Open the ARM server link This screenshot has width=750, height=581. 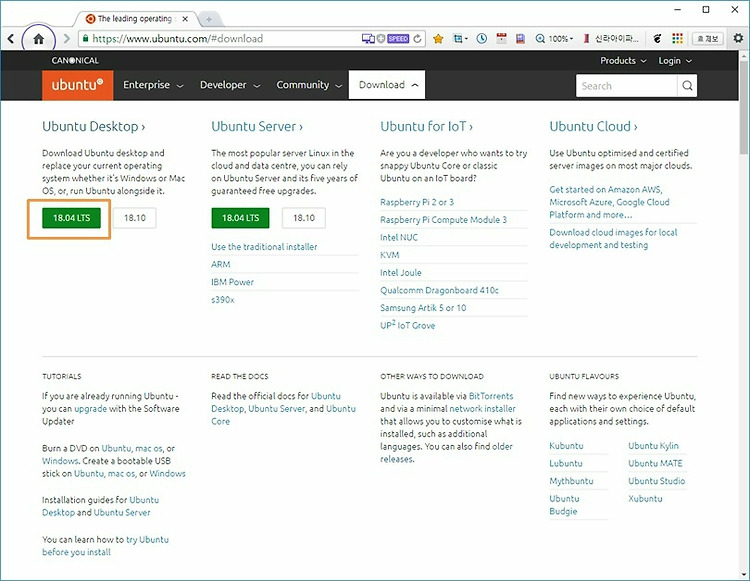pos(221,264)
